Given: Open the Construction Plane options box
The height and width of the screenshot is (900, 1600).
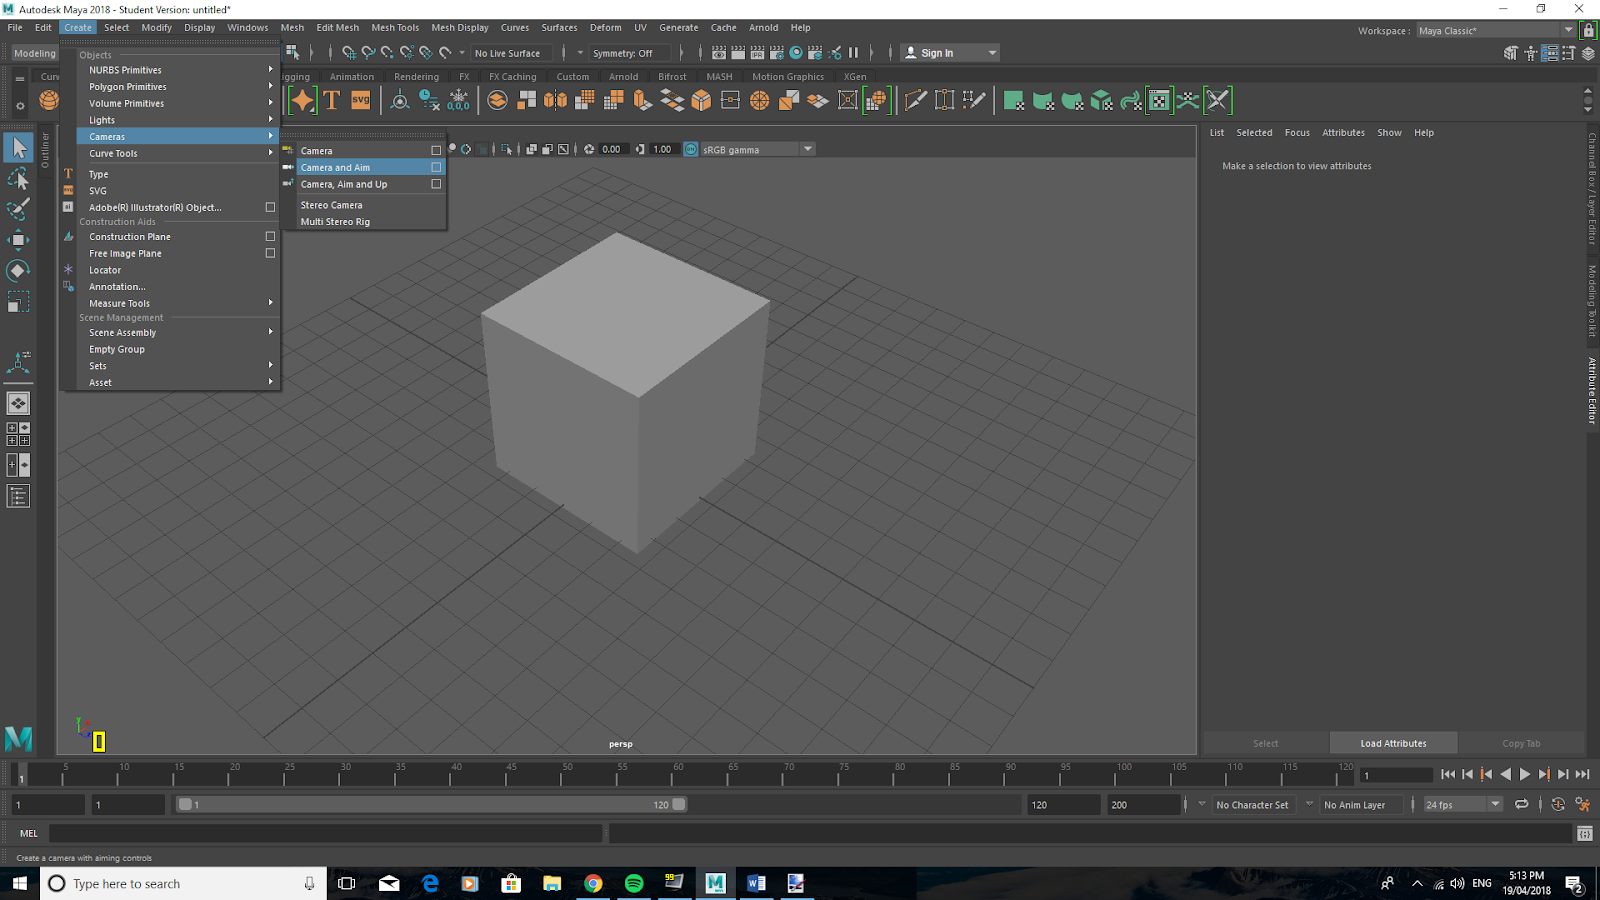Looking at the screenshot, I should pyautogui.click(x=270, y=236).
